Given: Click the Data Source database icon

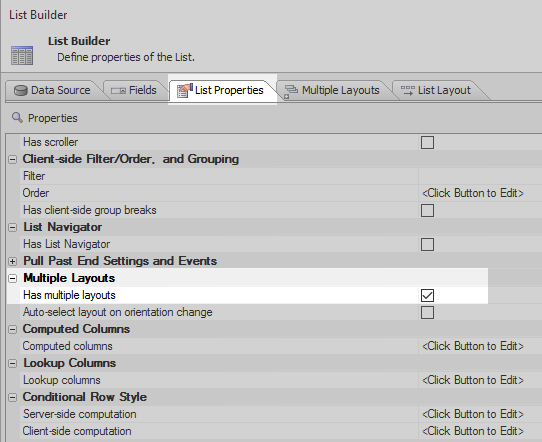Looking at the screenshot, I should click(20, 91).
